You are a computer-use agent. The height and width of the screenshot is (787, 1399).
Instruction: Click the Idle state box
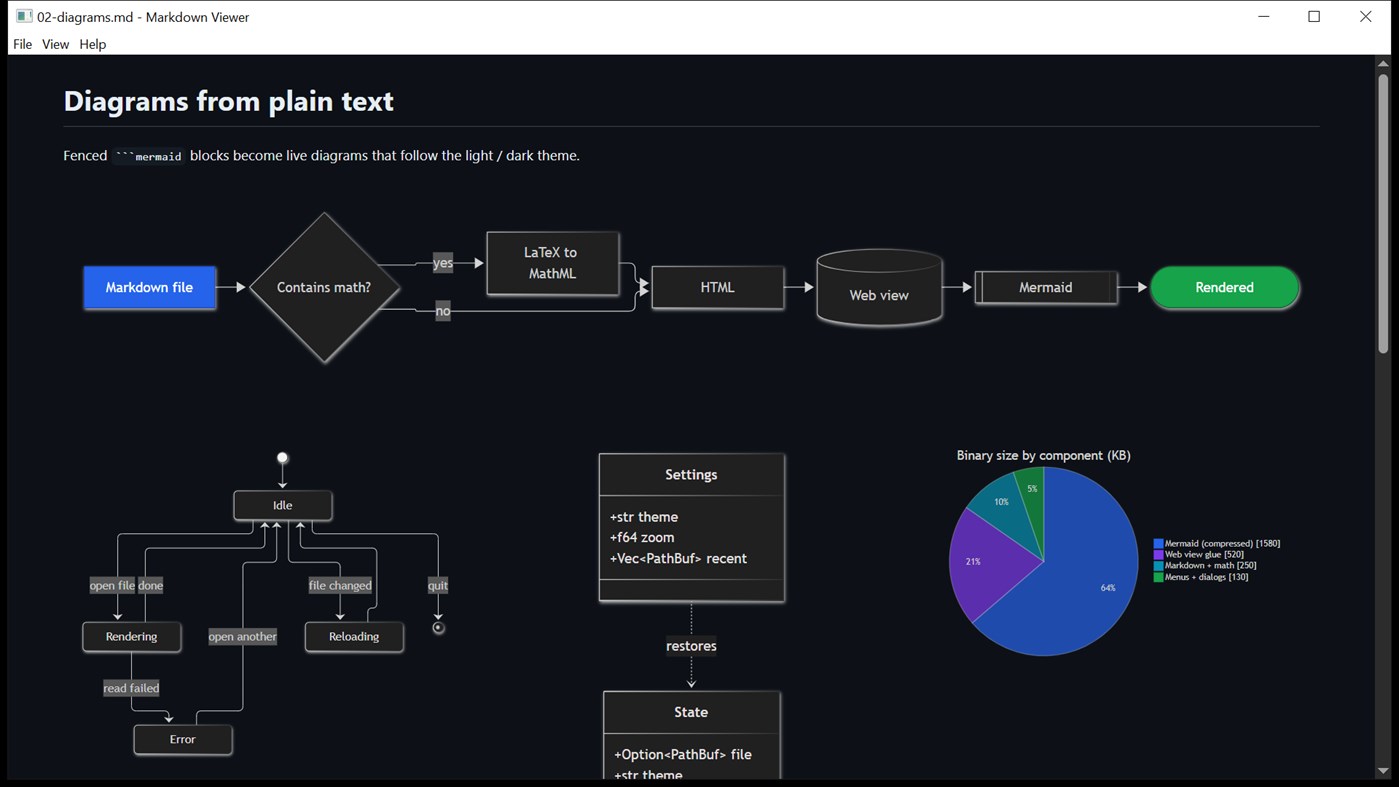[x=283, y=505]
